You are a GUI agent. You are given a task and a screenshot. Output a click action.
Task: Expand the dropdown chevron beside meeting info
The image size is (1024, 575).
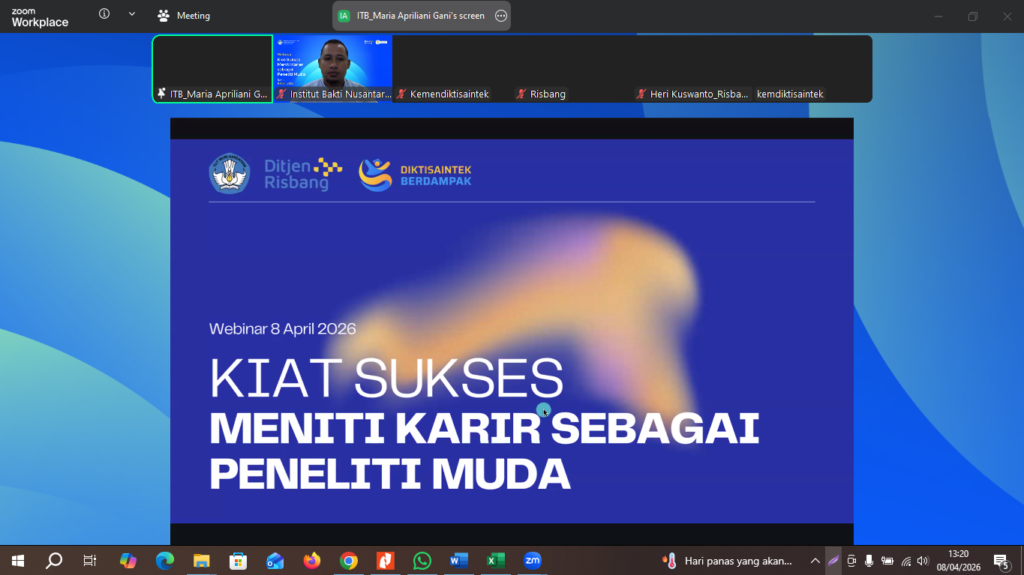point(131,15)
